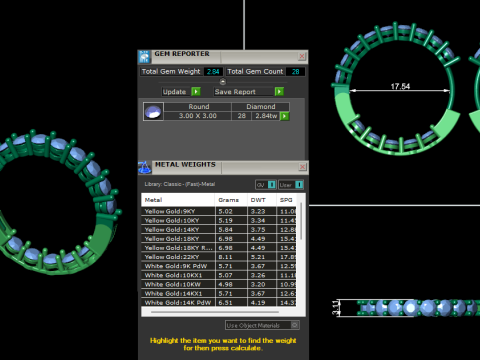
Task: Click the green arrow next to Save Report
Action: pyautogui.click(x=279, y=91)
